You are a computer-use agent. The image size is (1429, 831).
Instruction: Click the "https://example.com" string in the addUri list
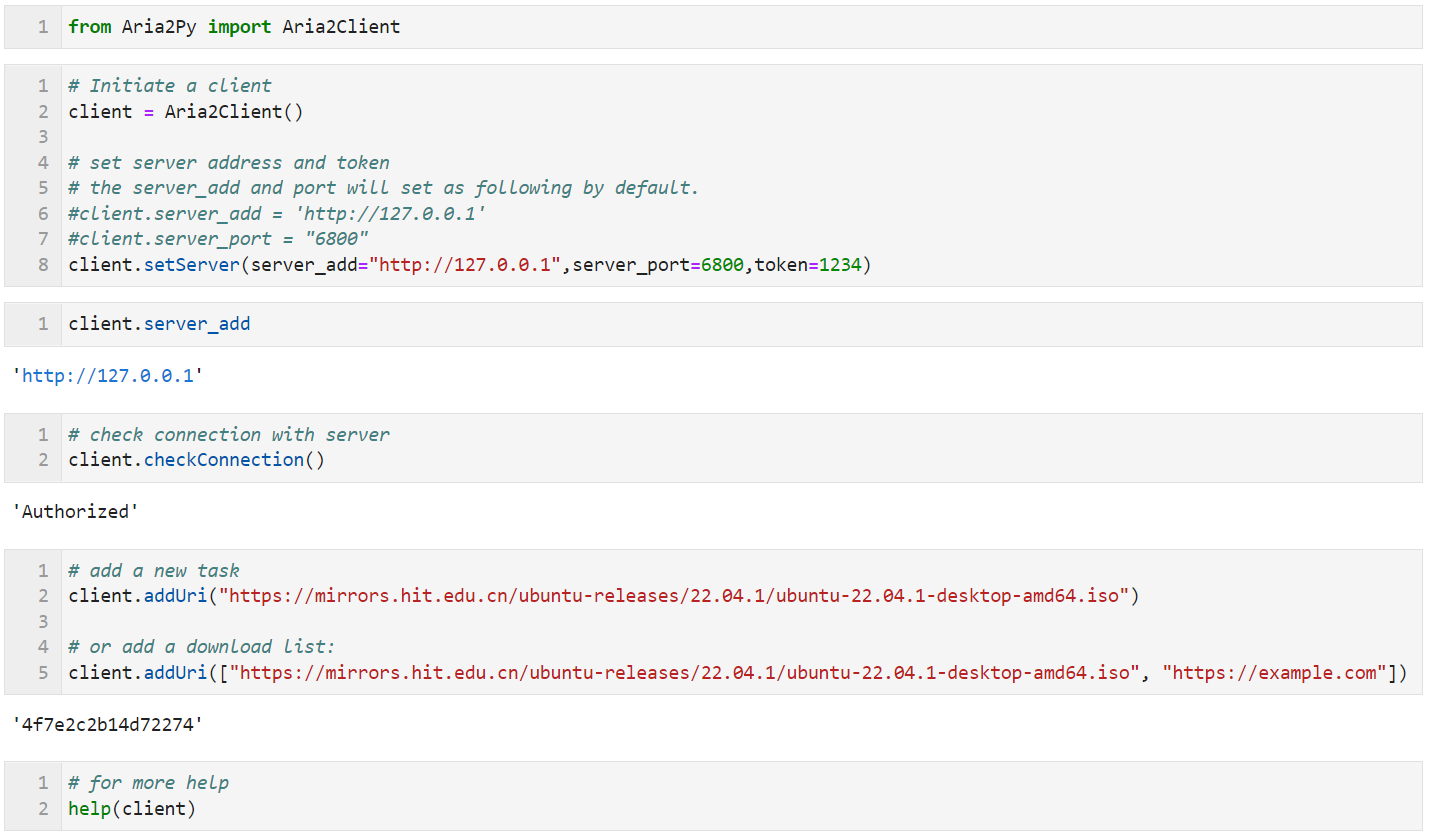click(x=1275, y=673)
